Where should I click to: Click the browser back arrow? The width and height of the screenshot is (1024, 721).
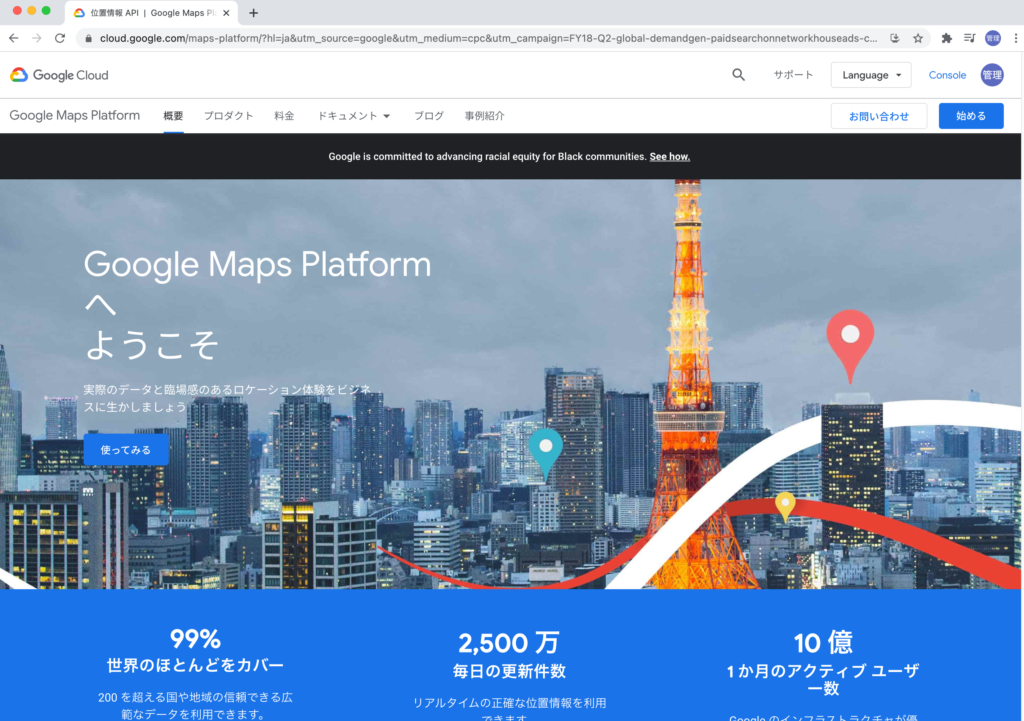click(x=14, y=39)
